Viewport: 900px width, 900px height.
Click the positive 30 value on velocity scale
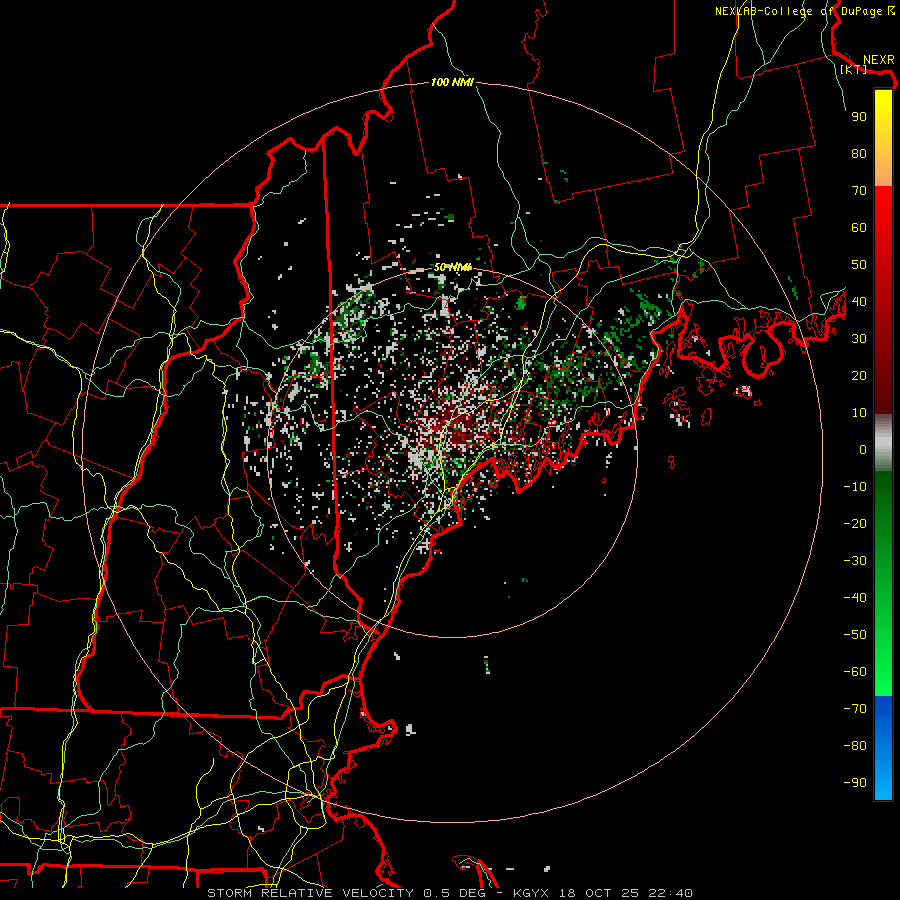click(x=859, y=339)
